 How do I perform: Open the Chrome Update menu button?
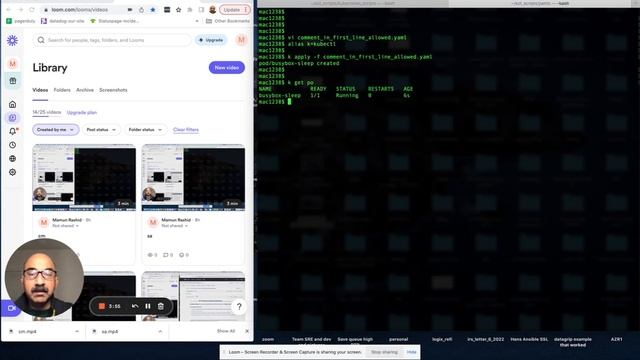235,9
